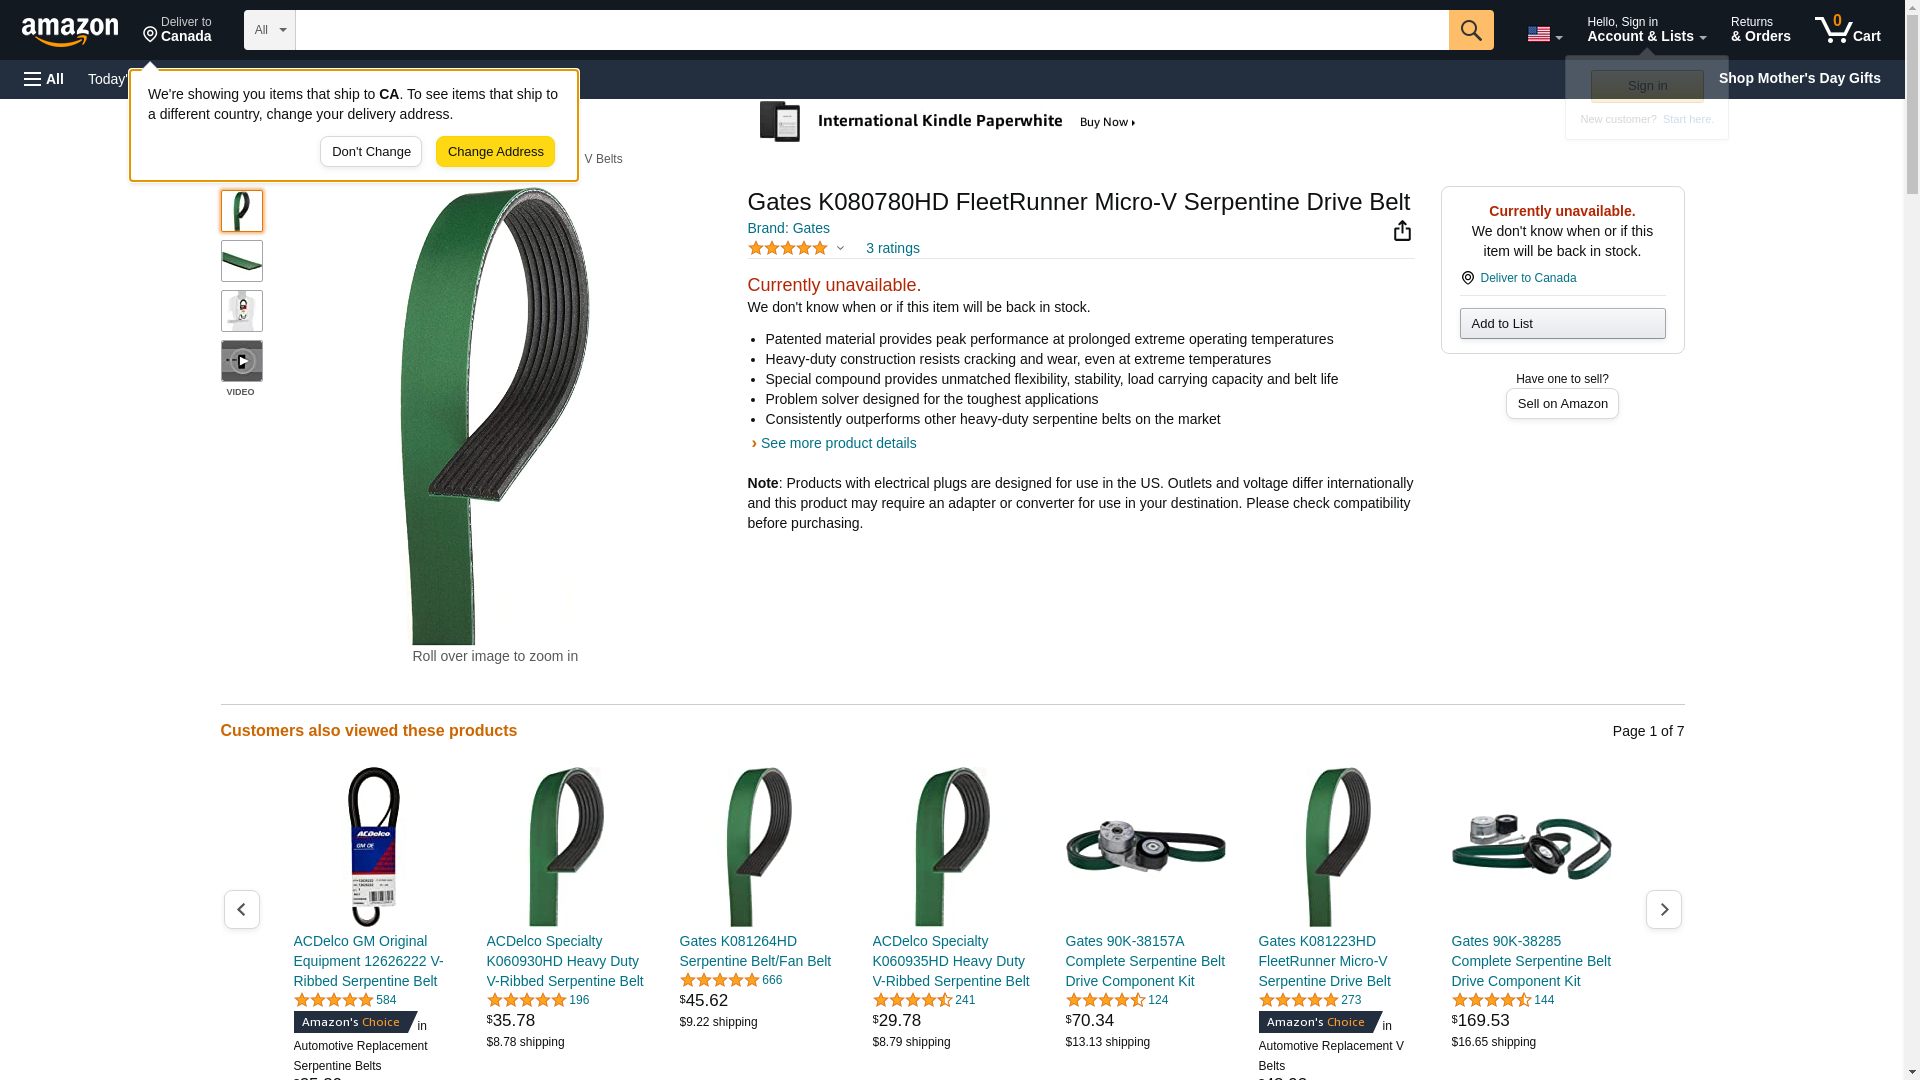Expand the search category All dropdown
The height and width of the screenshot is (1080, 1920).
269,30
